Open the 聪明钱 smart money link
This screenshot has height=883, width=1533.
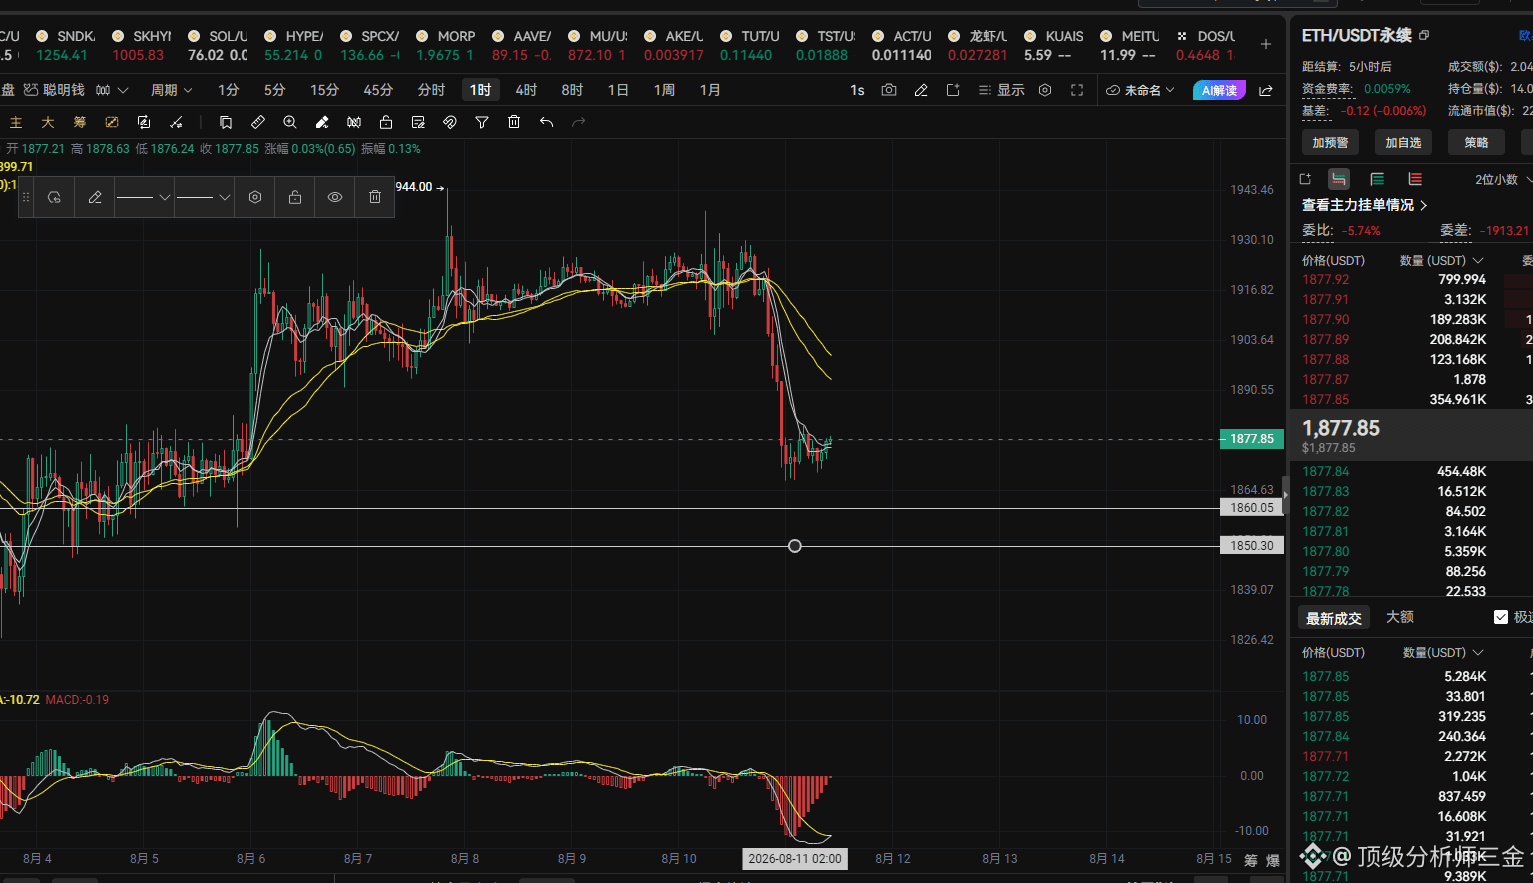(54, 90)
